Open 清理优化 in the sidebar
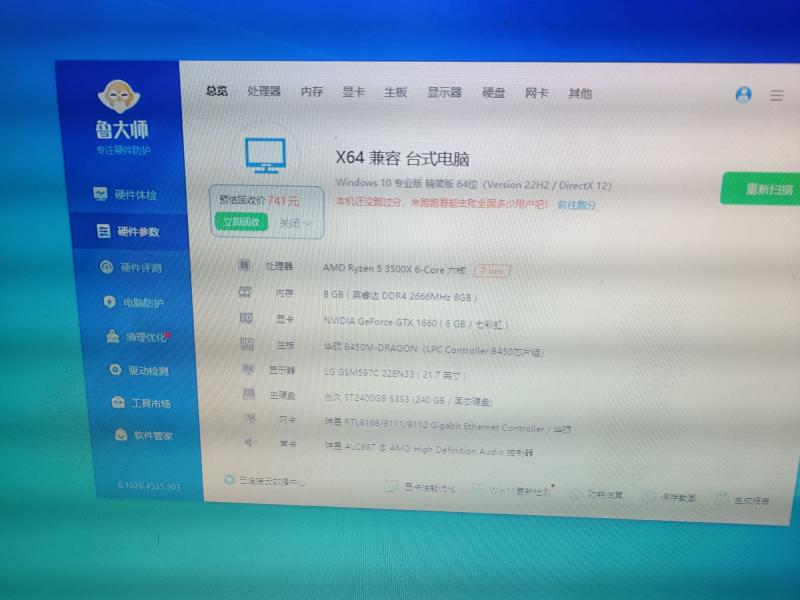This screenshot has height=600, width=800. [x=136, y=337]
